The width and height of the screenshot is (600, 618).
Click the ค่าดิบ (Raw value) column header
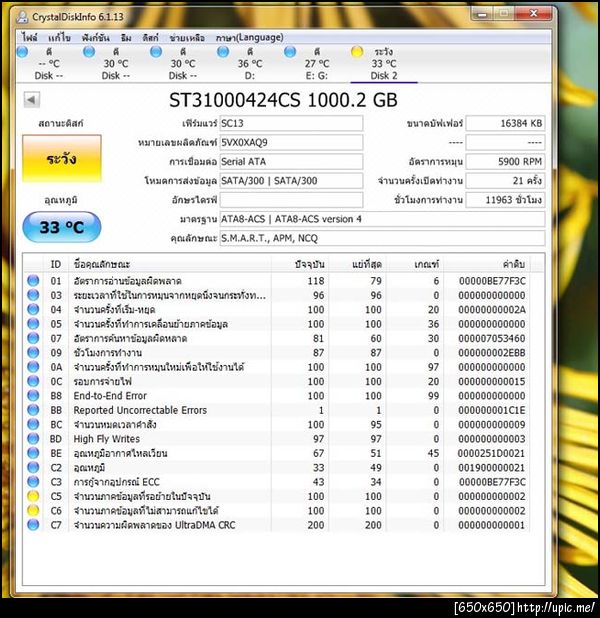point(487,264)
